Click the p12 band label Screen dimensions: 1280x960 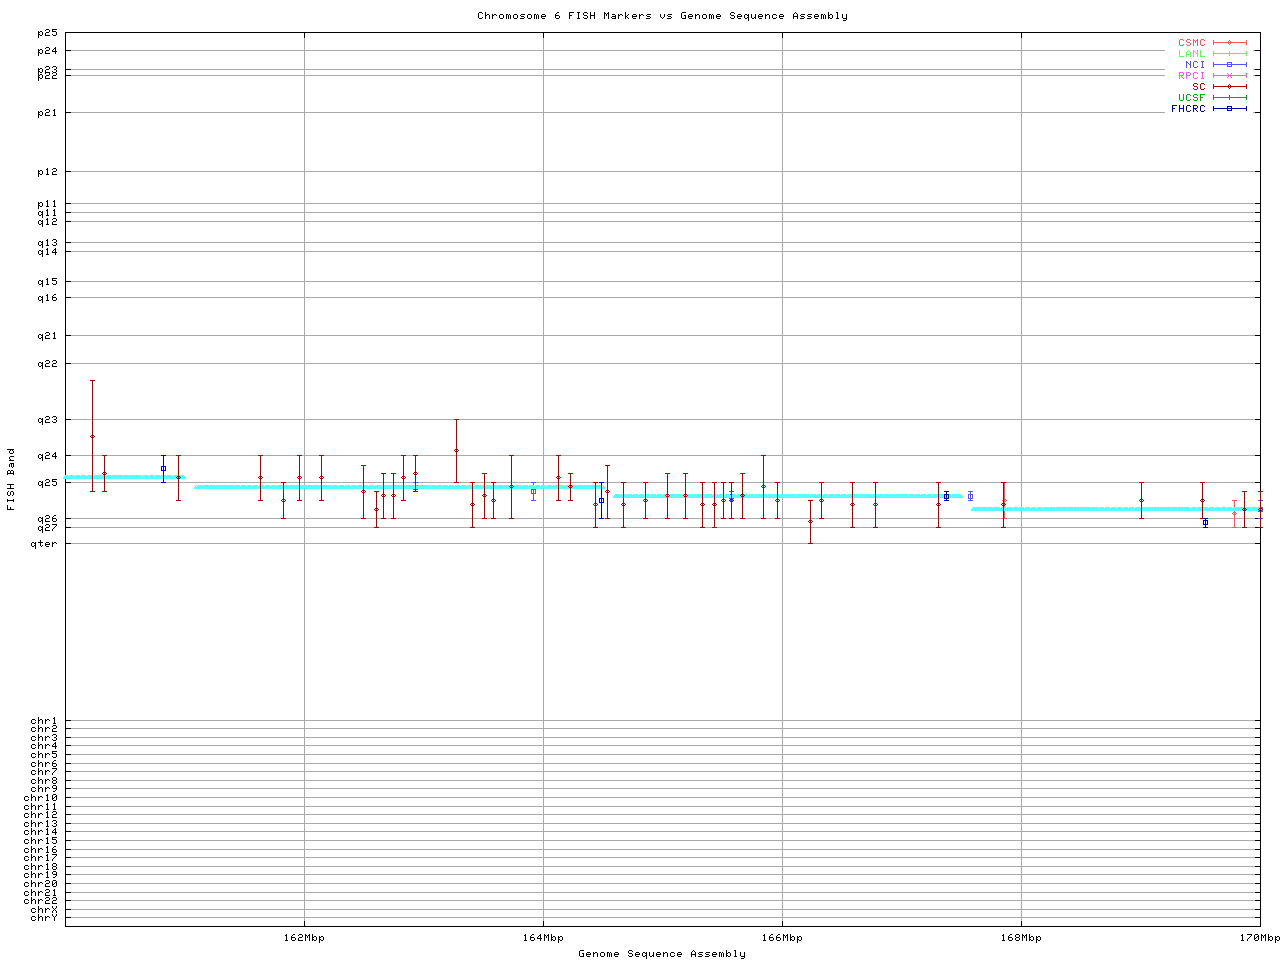48,172
